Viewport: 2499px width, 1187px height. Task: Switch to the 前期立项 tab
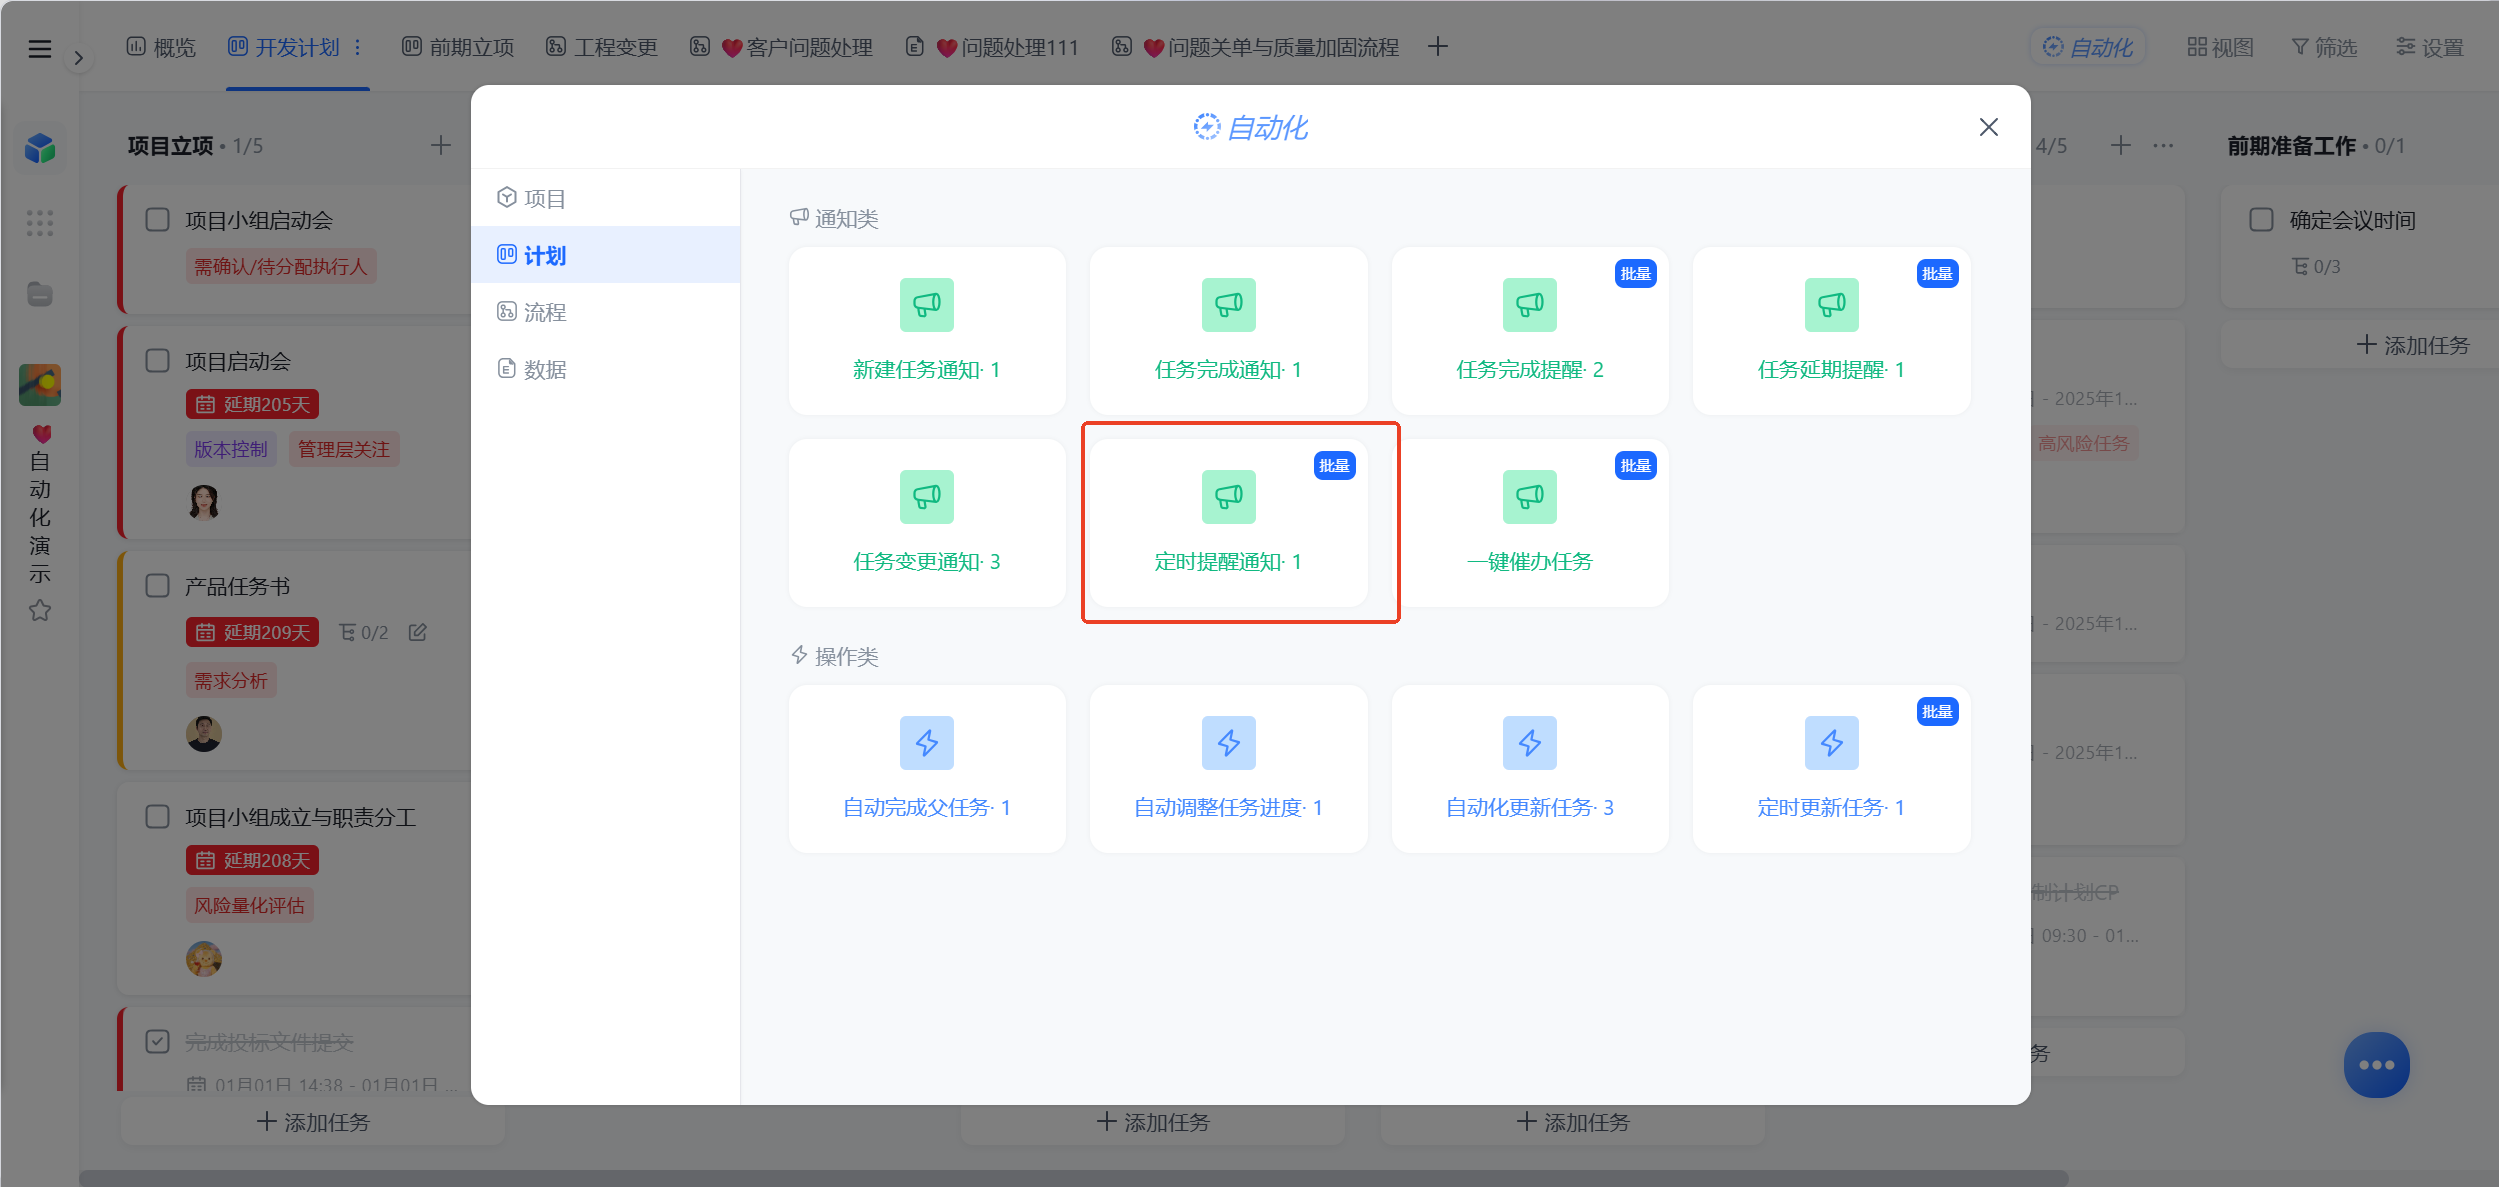458,47
